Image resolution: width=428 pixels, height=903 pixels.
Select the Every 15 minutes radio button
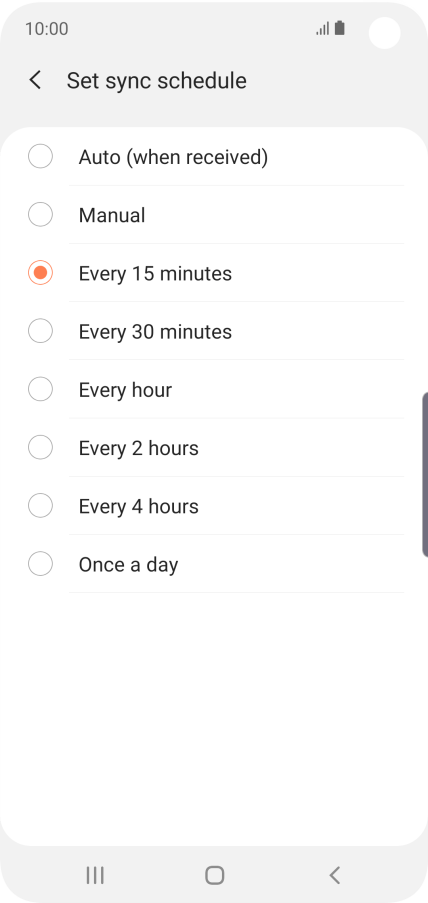coord(40,272)
